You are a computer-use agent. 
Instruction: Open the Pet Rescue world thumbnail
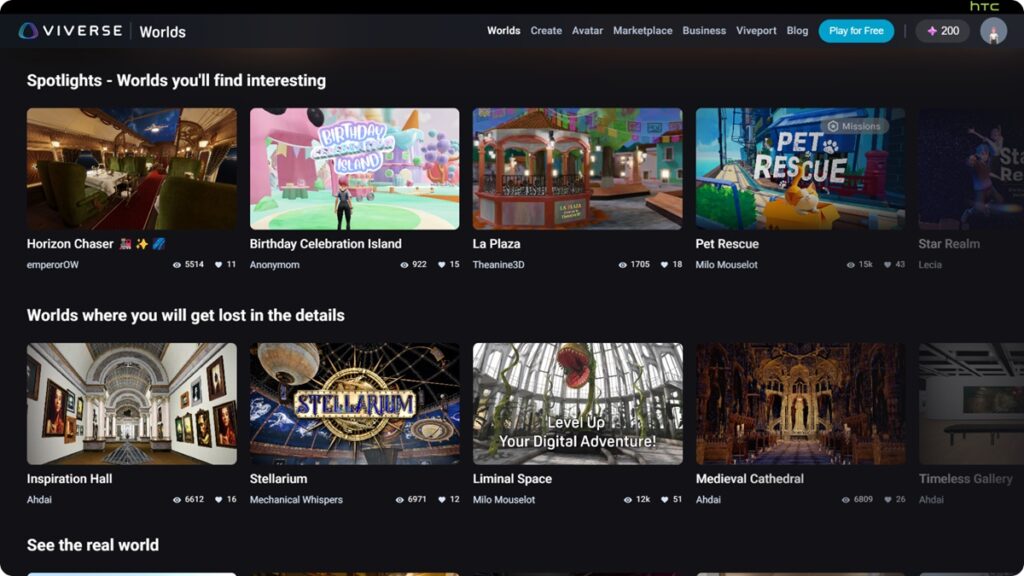[x=801, y=168]
